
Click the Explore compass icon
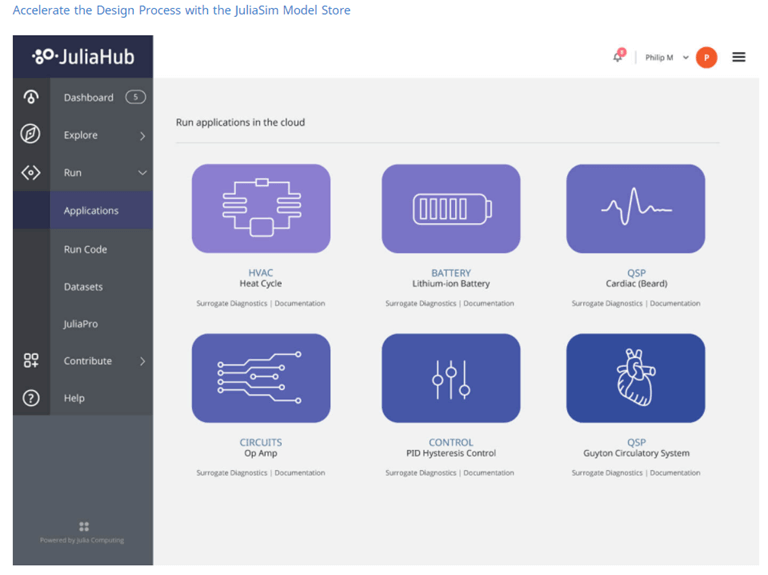[30, 134]
